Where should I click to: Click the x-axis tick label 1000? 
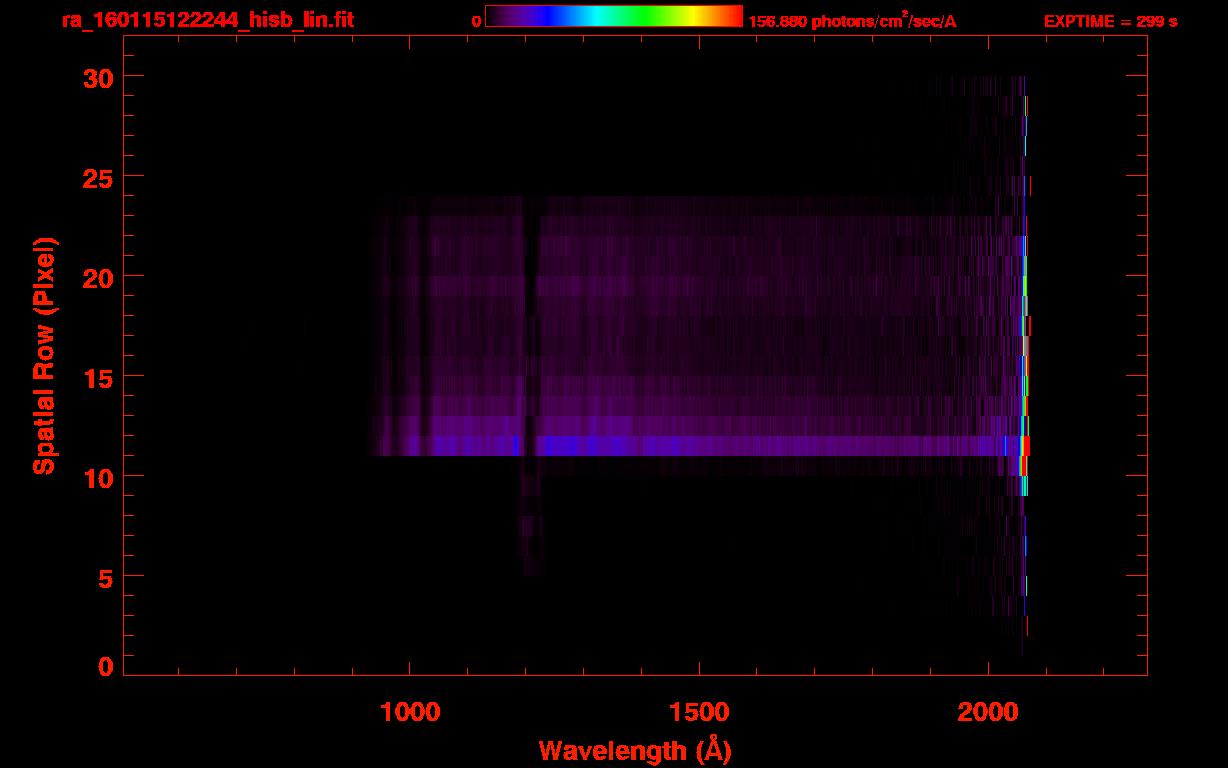pyautogui.click(x=410, y=711)
